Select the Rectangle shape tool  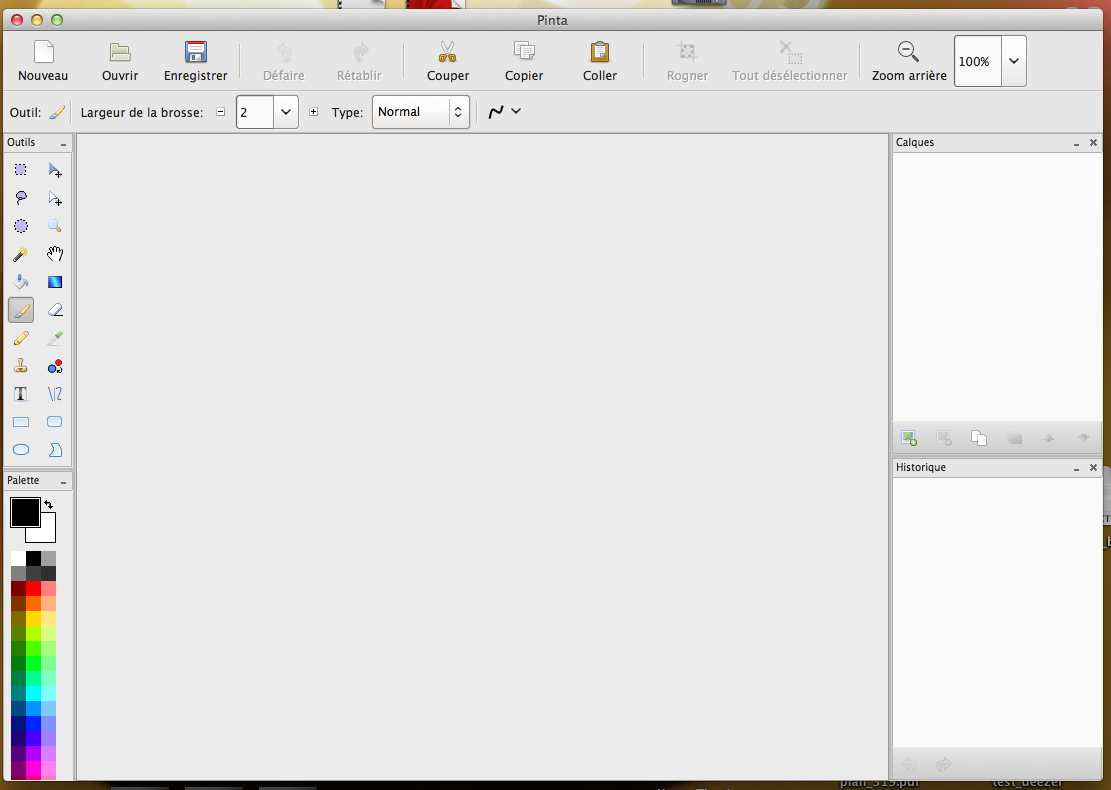pos(21,422)
